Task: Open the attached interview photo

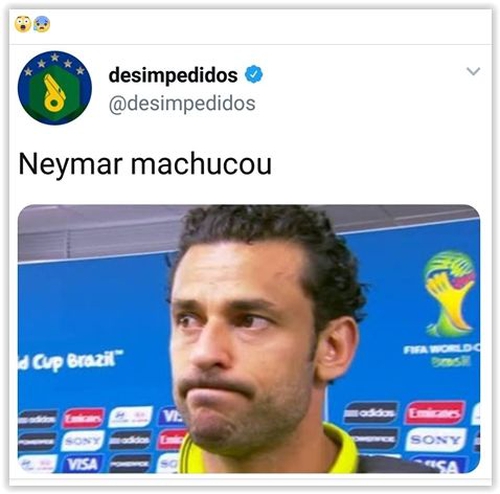Action: click(249, 338)
